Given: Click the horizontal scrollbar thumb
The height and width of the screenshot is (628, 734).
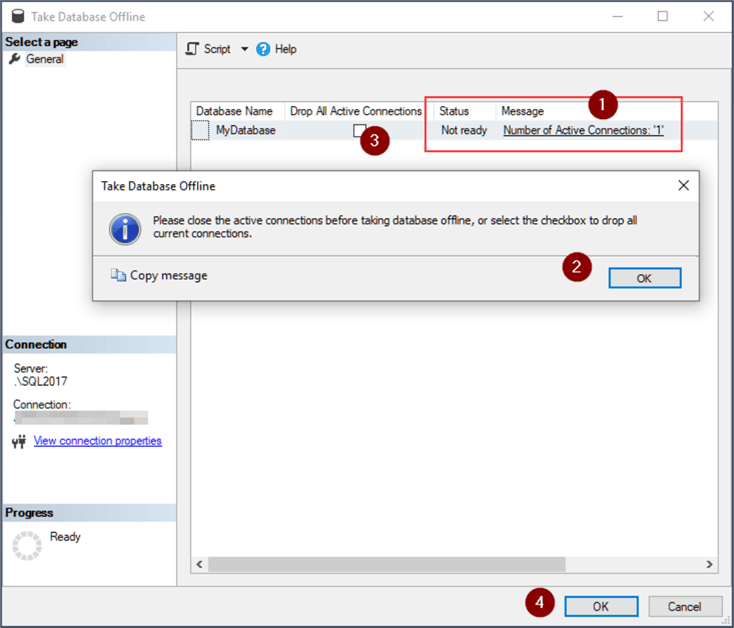Looking at the screenshot, I should tap(387, 564).
